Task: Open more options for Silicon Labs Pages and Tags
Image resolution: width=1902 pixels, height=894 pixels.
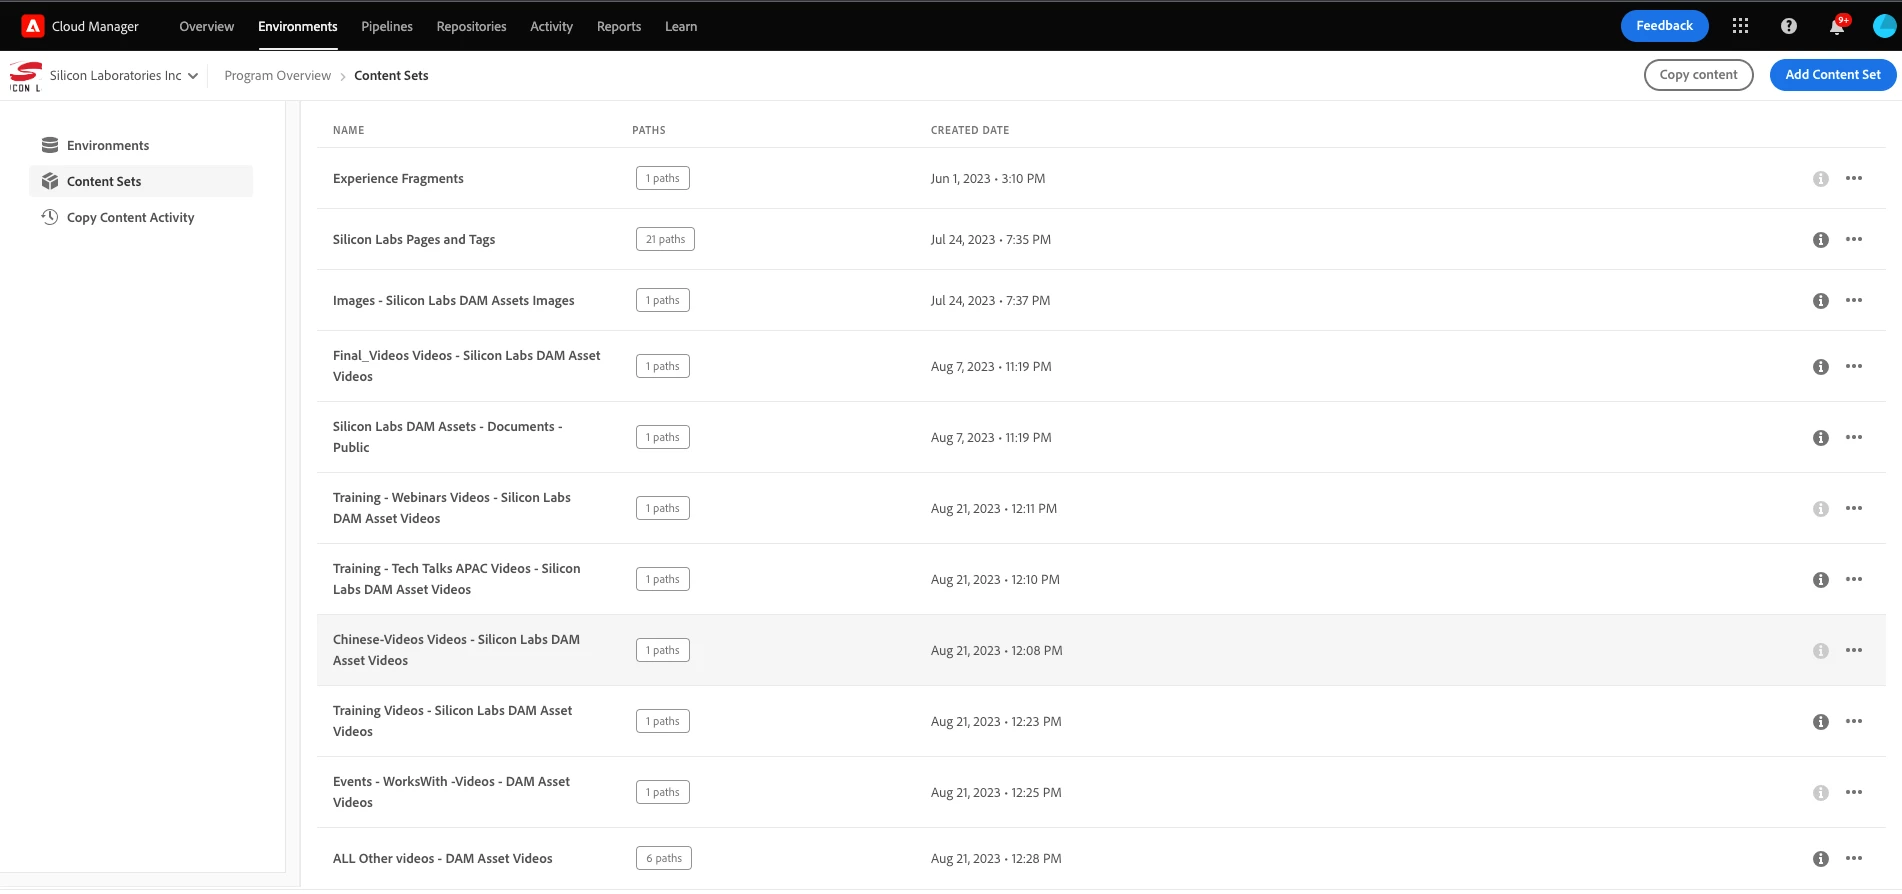Action: pyautogui.click(x=1854, y=239)
